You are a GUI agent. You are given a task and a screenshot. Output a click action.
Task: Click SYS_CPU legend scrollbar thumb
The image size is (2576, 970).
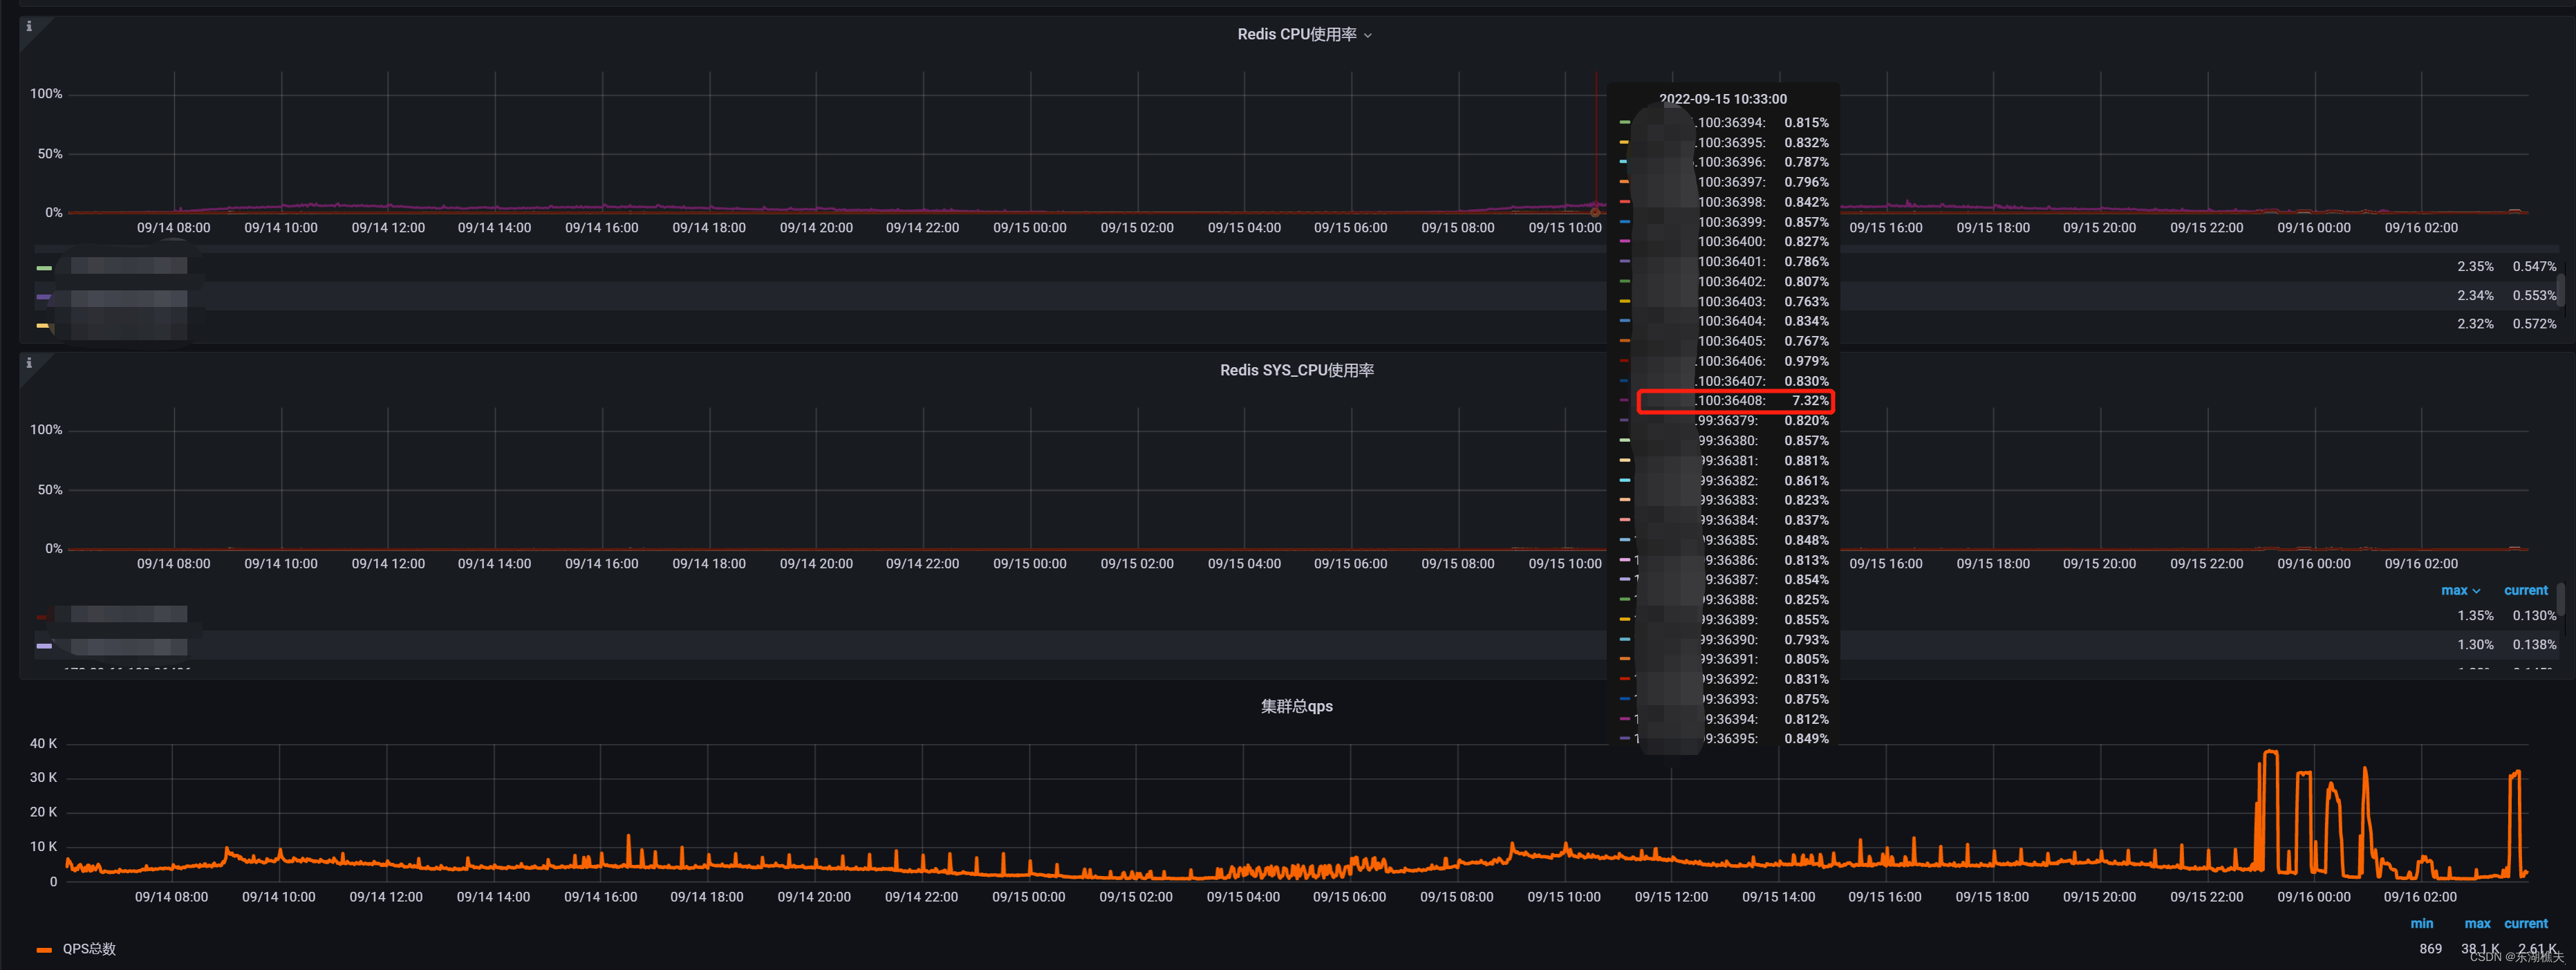pyautogui.click(x=2561, y=600)
